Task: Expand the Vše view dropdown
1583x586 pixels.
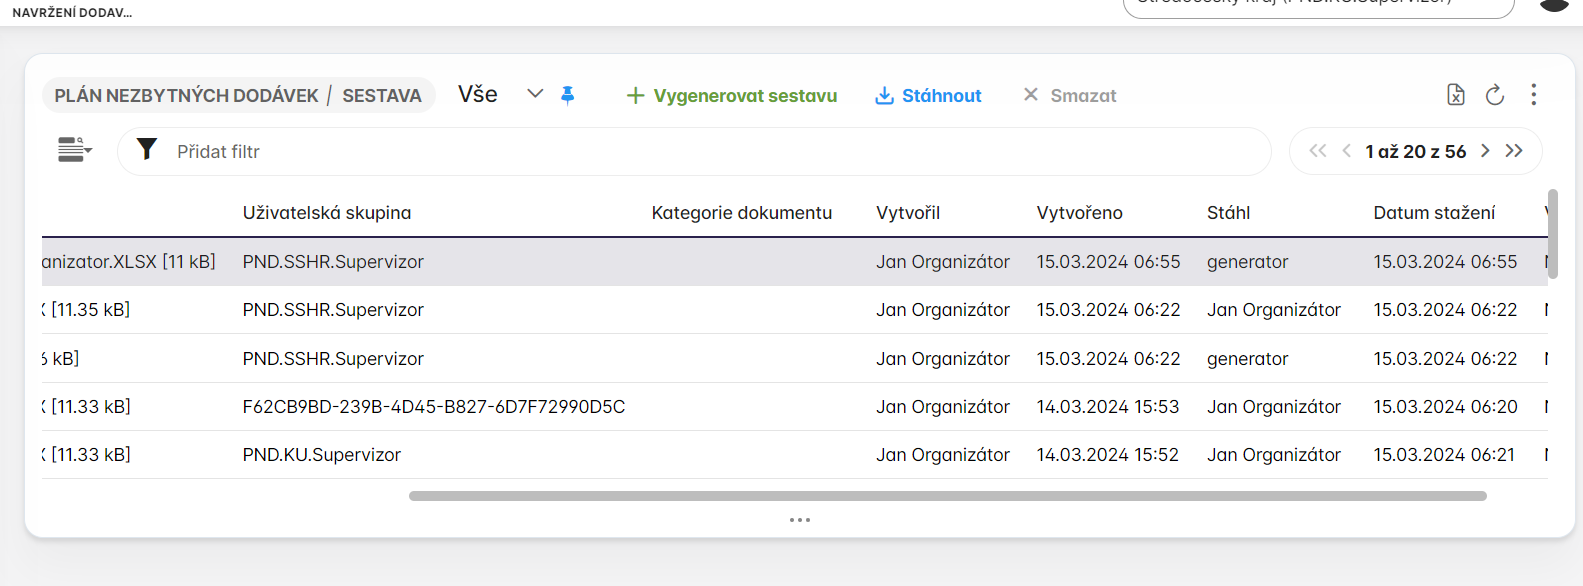Action: click(535, 94)
